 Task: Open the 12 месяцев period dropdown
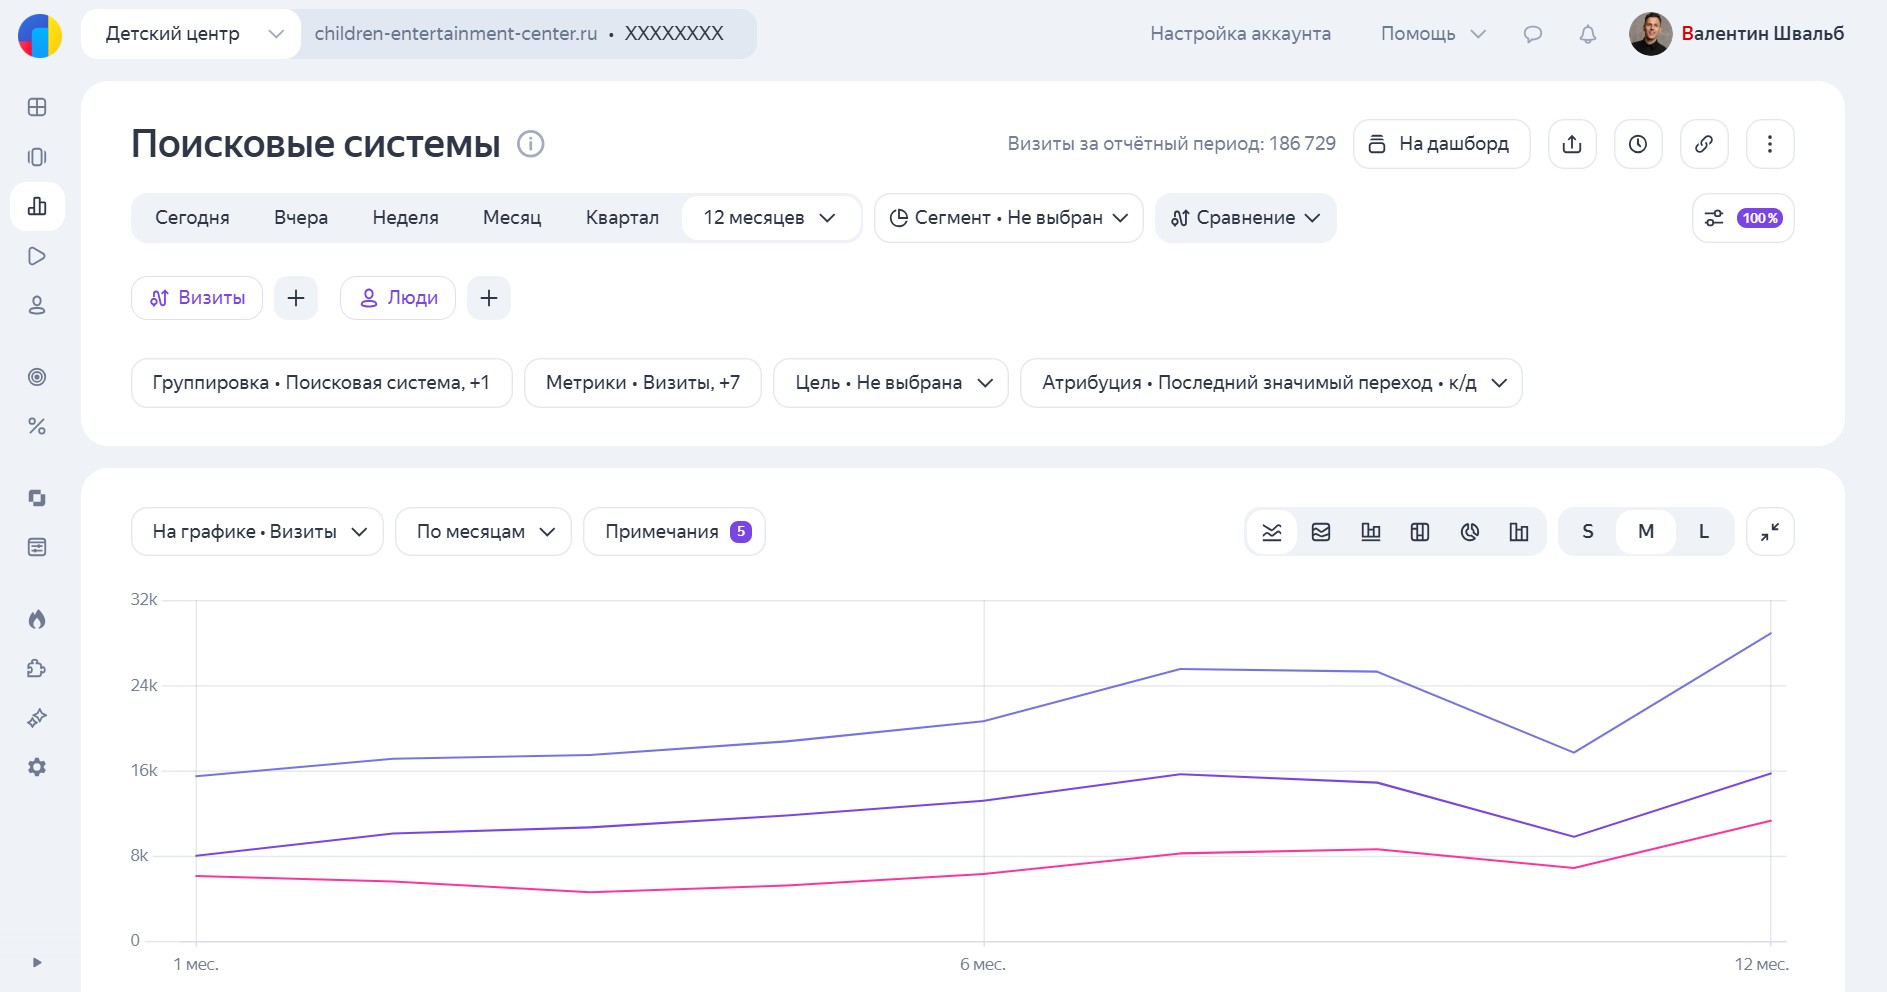(x=770, y=218)
